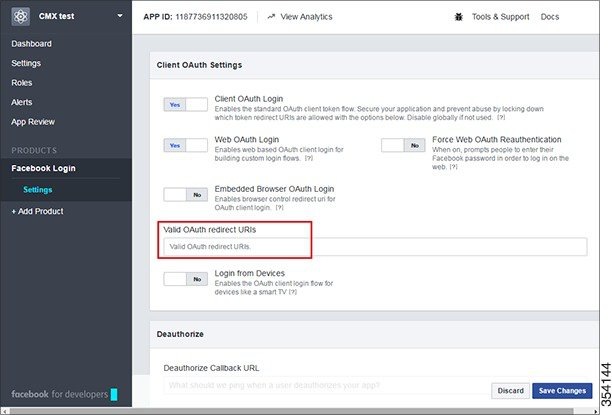Open Alerts in the sidebar
Image resolution: width=612 pixels, height=415 pixels.
(21, 102)
